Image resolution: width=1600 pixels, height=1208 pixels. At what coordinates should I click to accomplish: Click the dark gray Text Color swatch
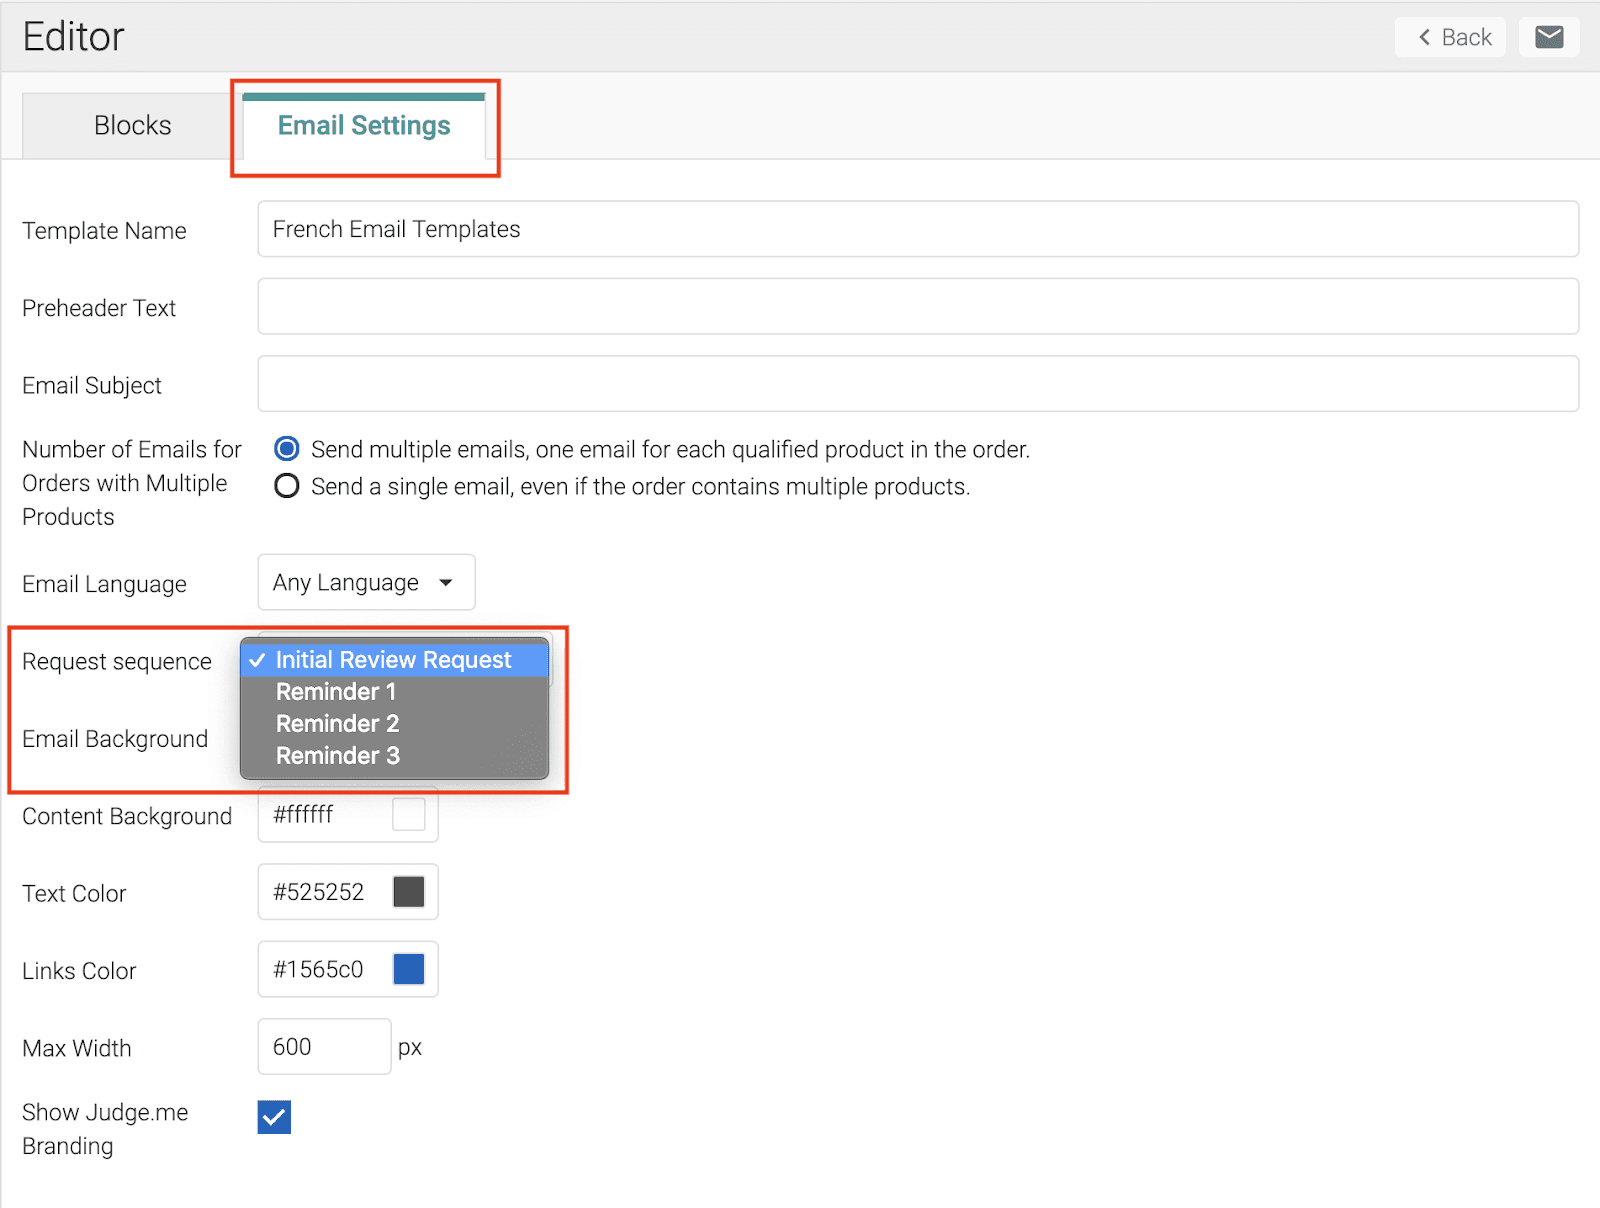click(x=408, y=892)
